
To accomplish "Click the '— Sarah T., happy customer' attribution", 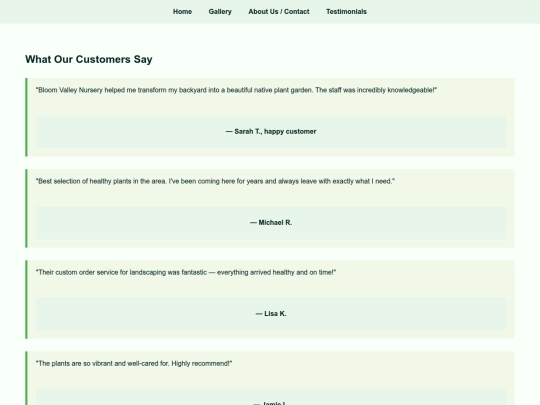I will 271,132.
